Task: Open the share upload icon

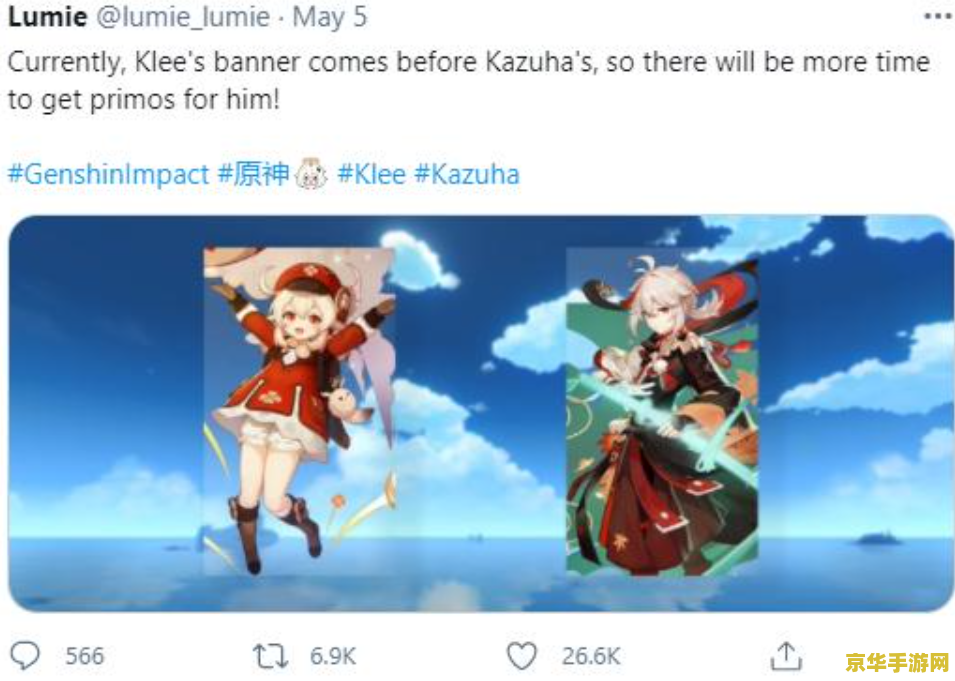Action: click(786, 656)
